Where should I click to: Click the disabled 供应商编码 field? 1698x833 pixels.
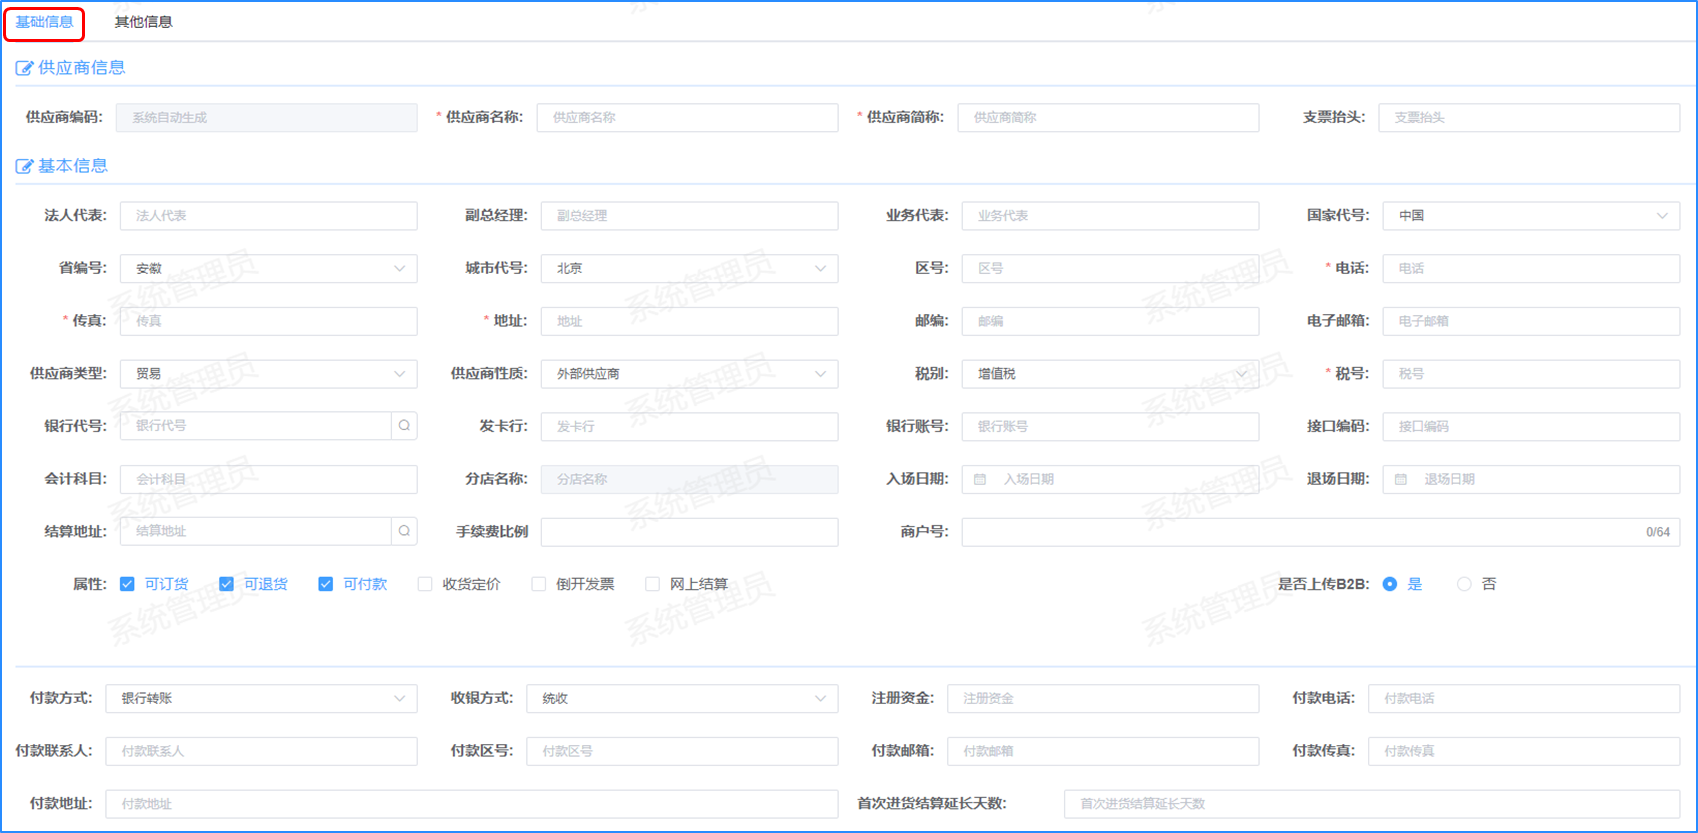[266, 118]
